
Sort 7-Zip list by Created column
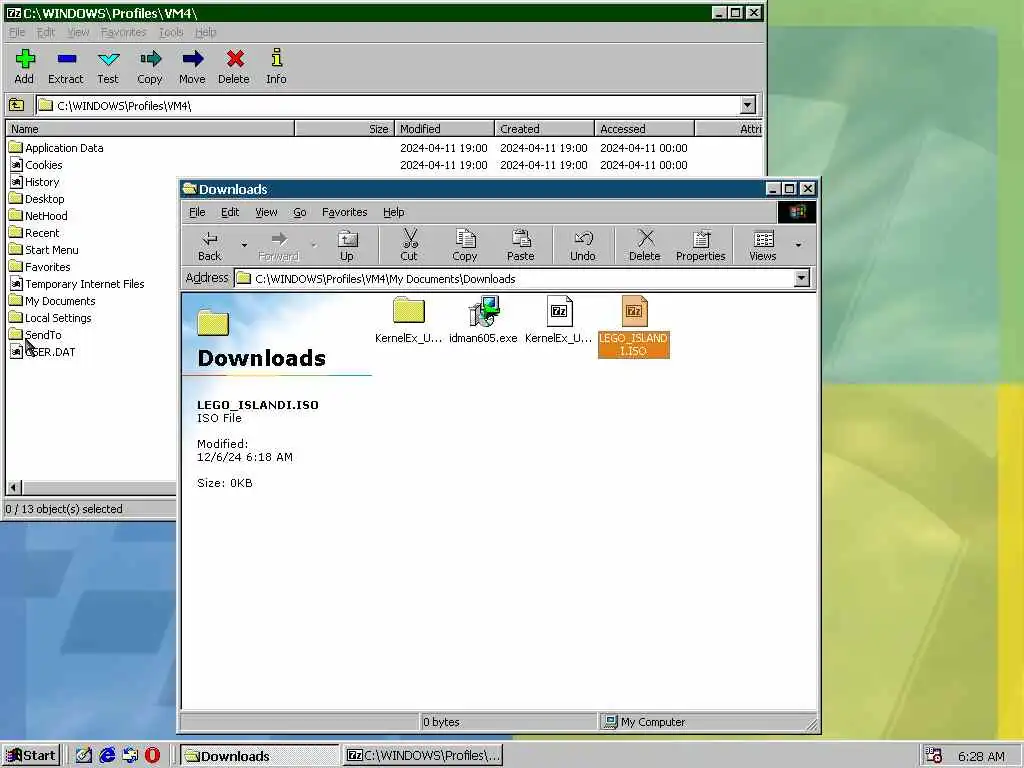[545, 129]
